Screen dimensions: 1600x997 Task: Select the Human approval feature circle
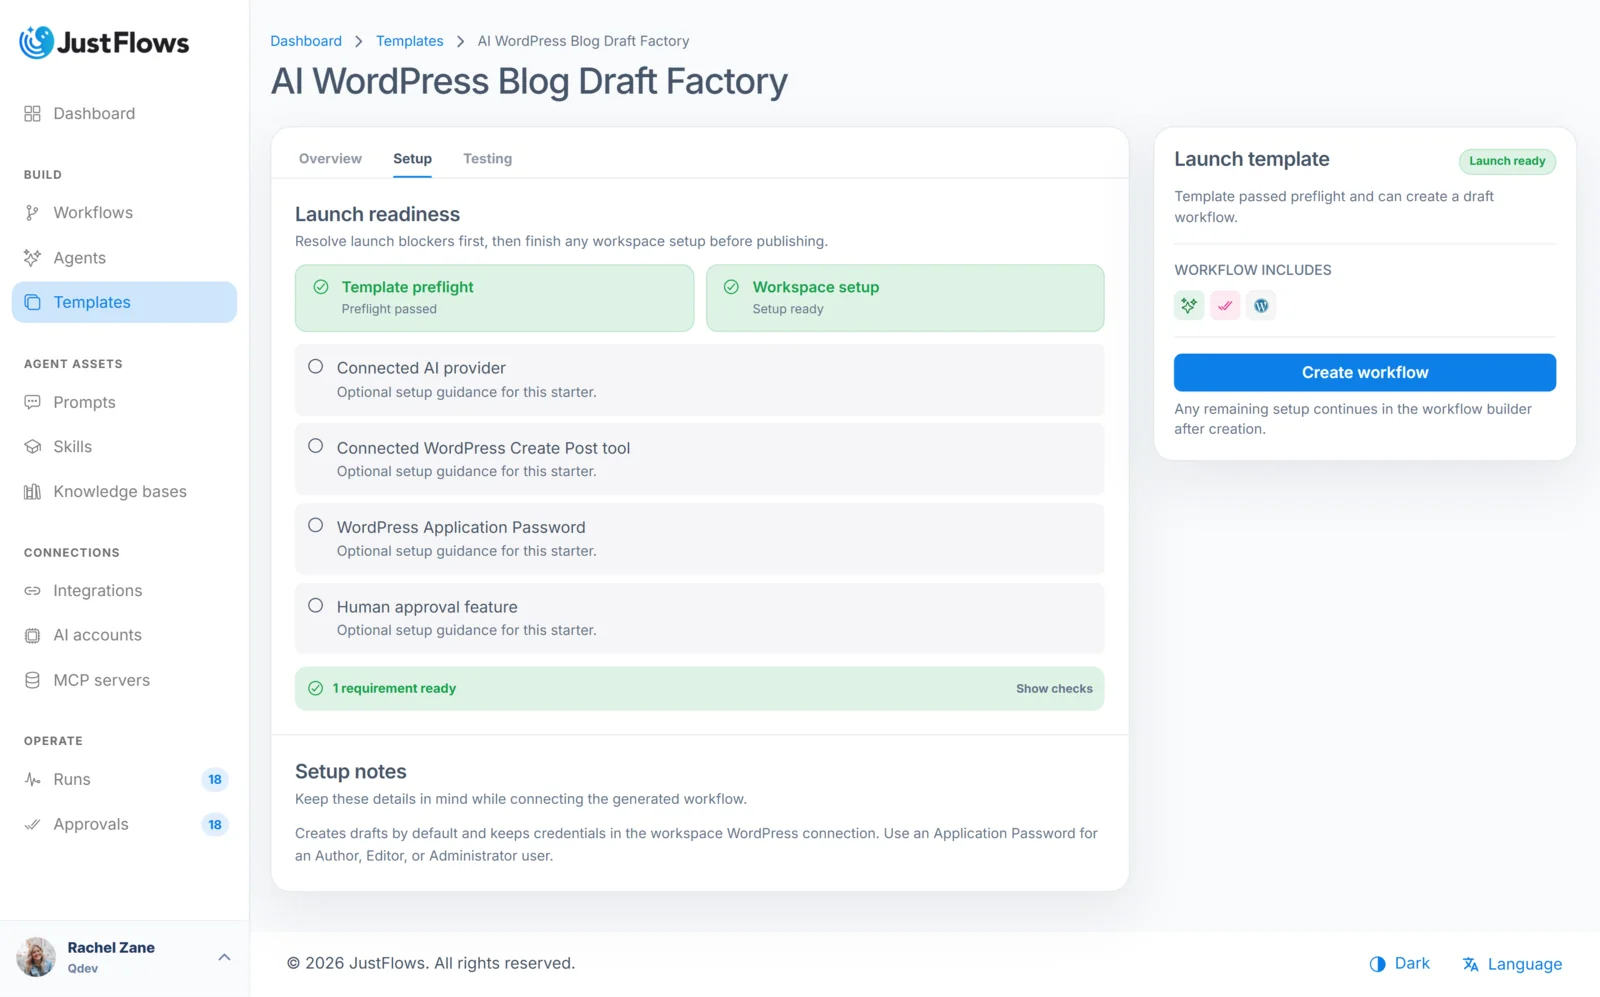click(316, 605)
